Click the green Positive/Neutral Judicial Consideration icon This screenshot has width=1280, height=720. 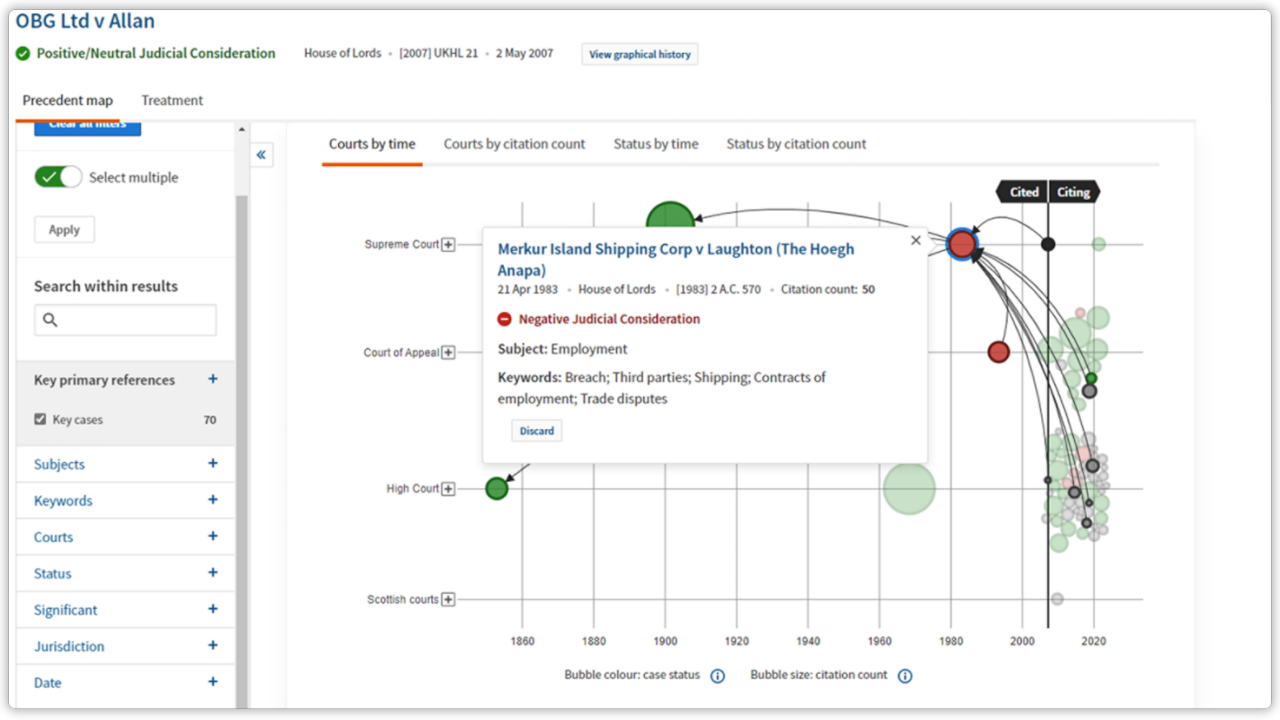pos(22,53)
